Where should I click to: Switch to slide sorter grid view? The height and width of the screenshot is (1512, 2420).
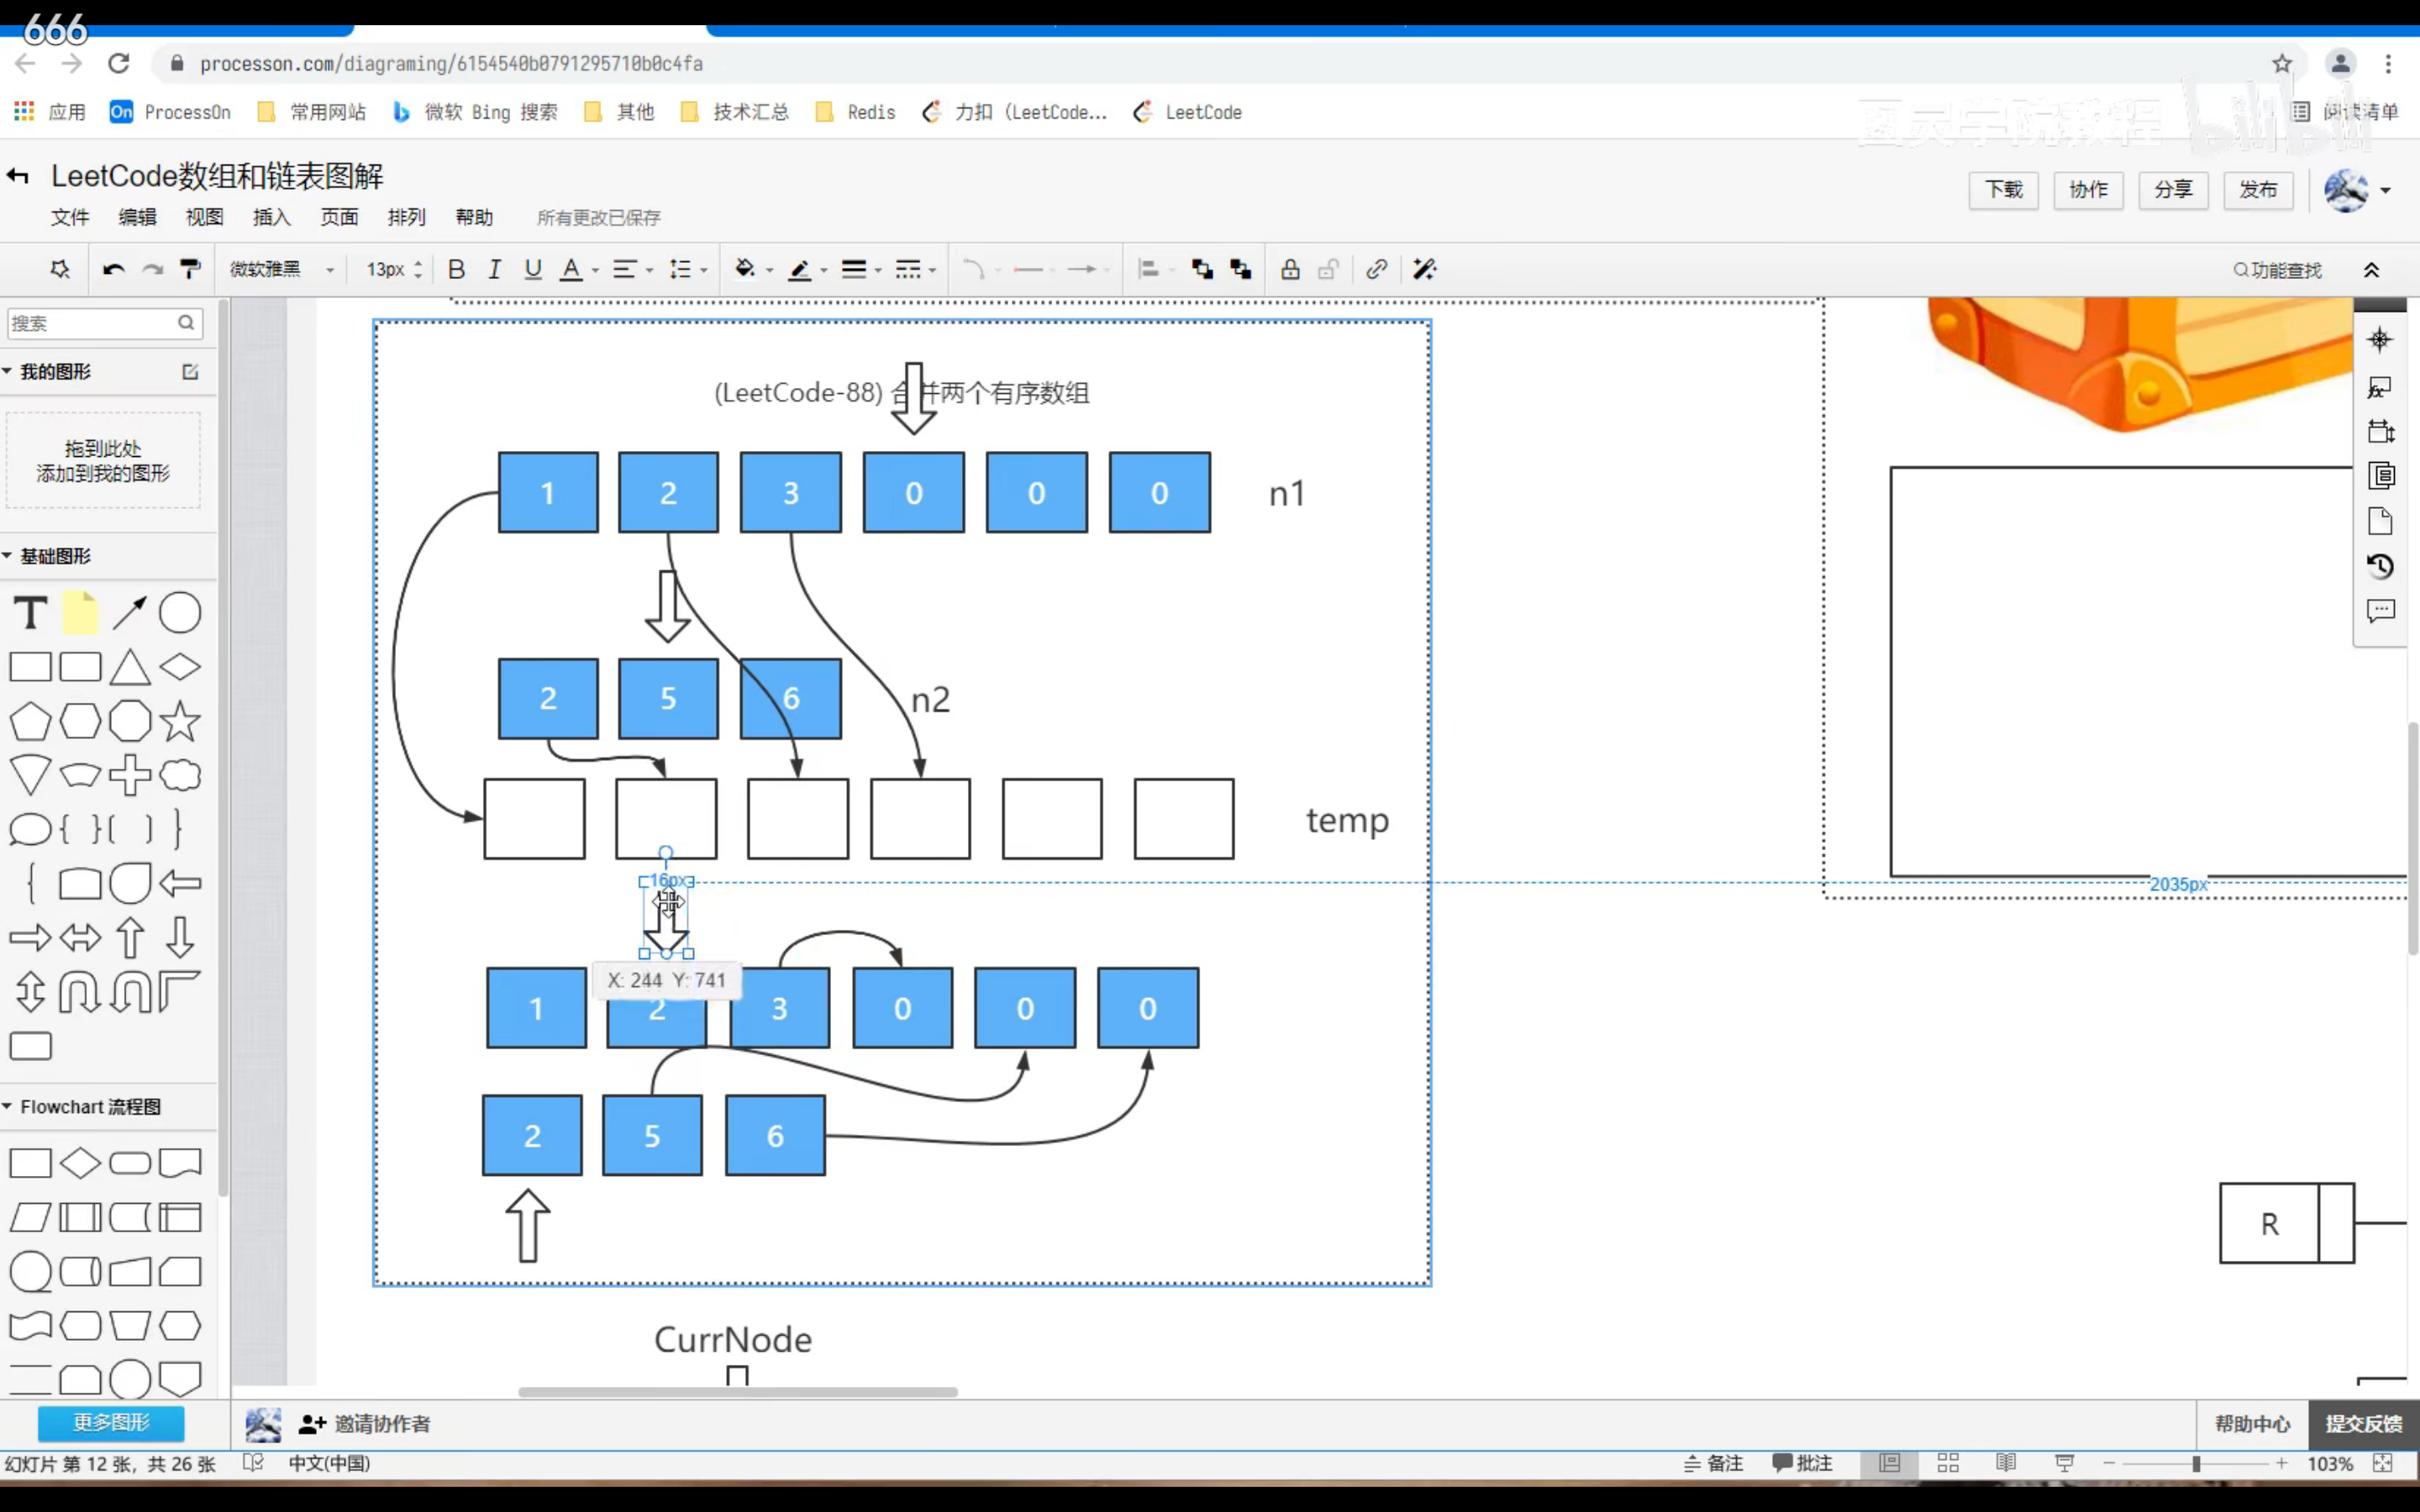click(1948, 1463)
